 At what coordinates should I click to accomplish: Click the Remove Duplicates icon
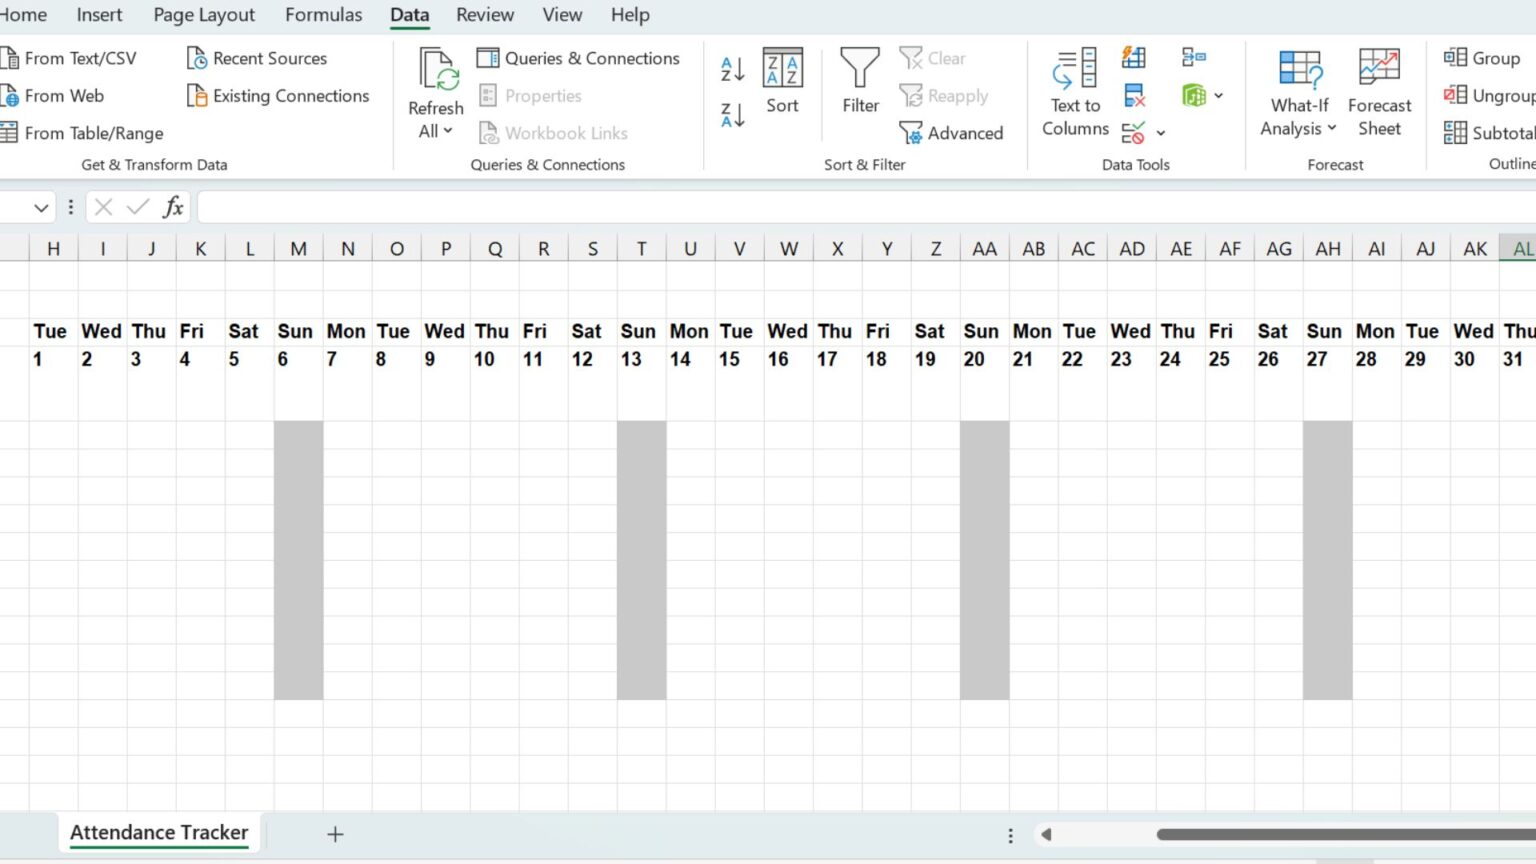coord(1134,95)
